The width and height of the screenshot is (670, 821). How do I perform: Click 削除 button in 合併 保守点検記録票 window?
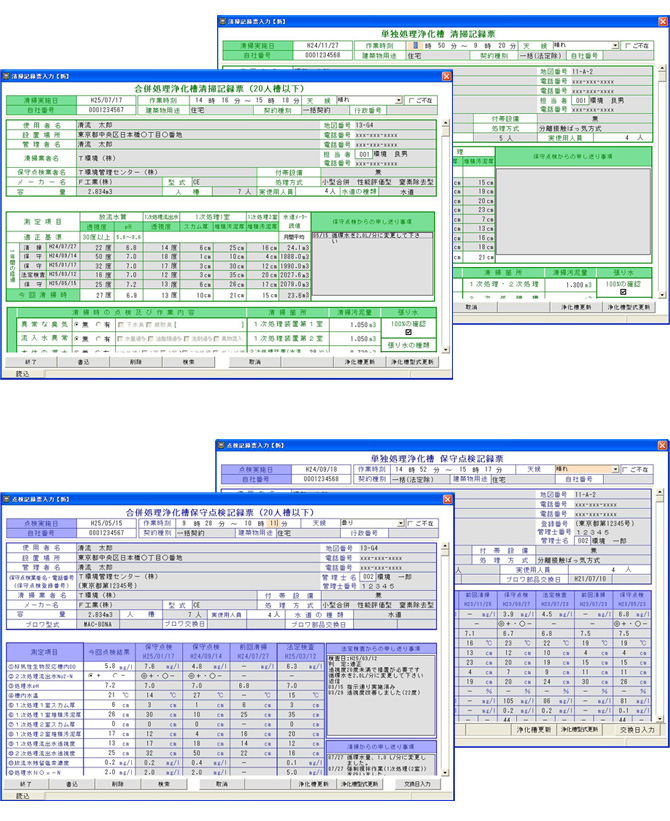coord(118,784)
